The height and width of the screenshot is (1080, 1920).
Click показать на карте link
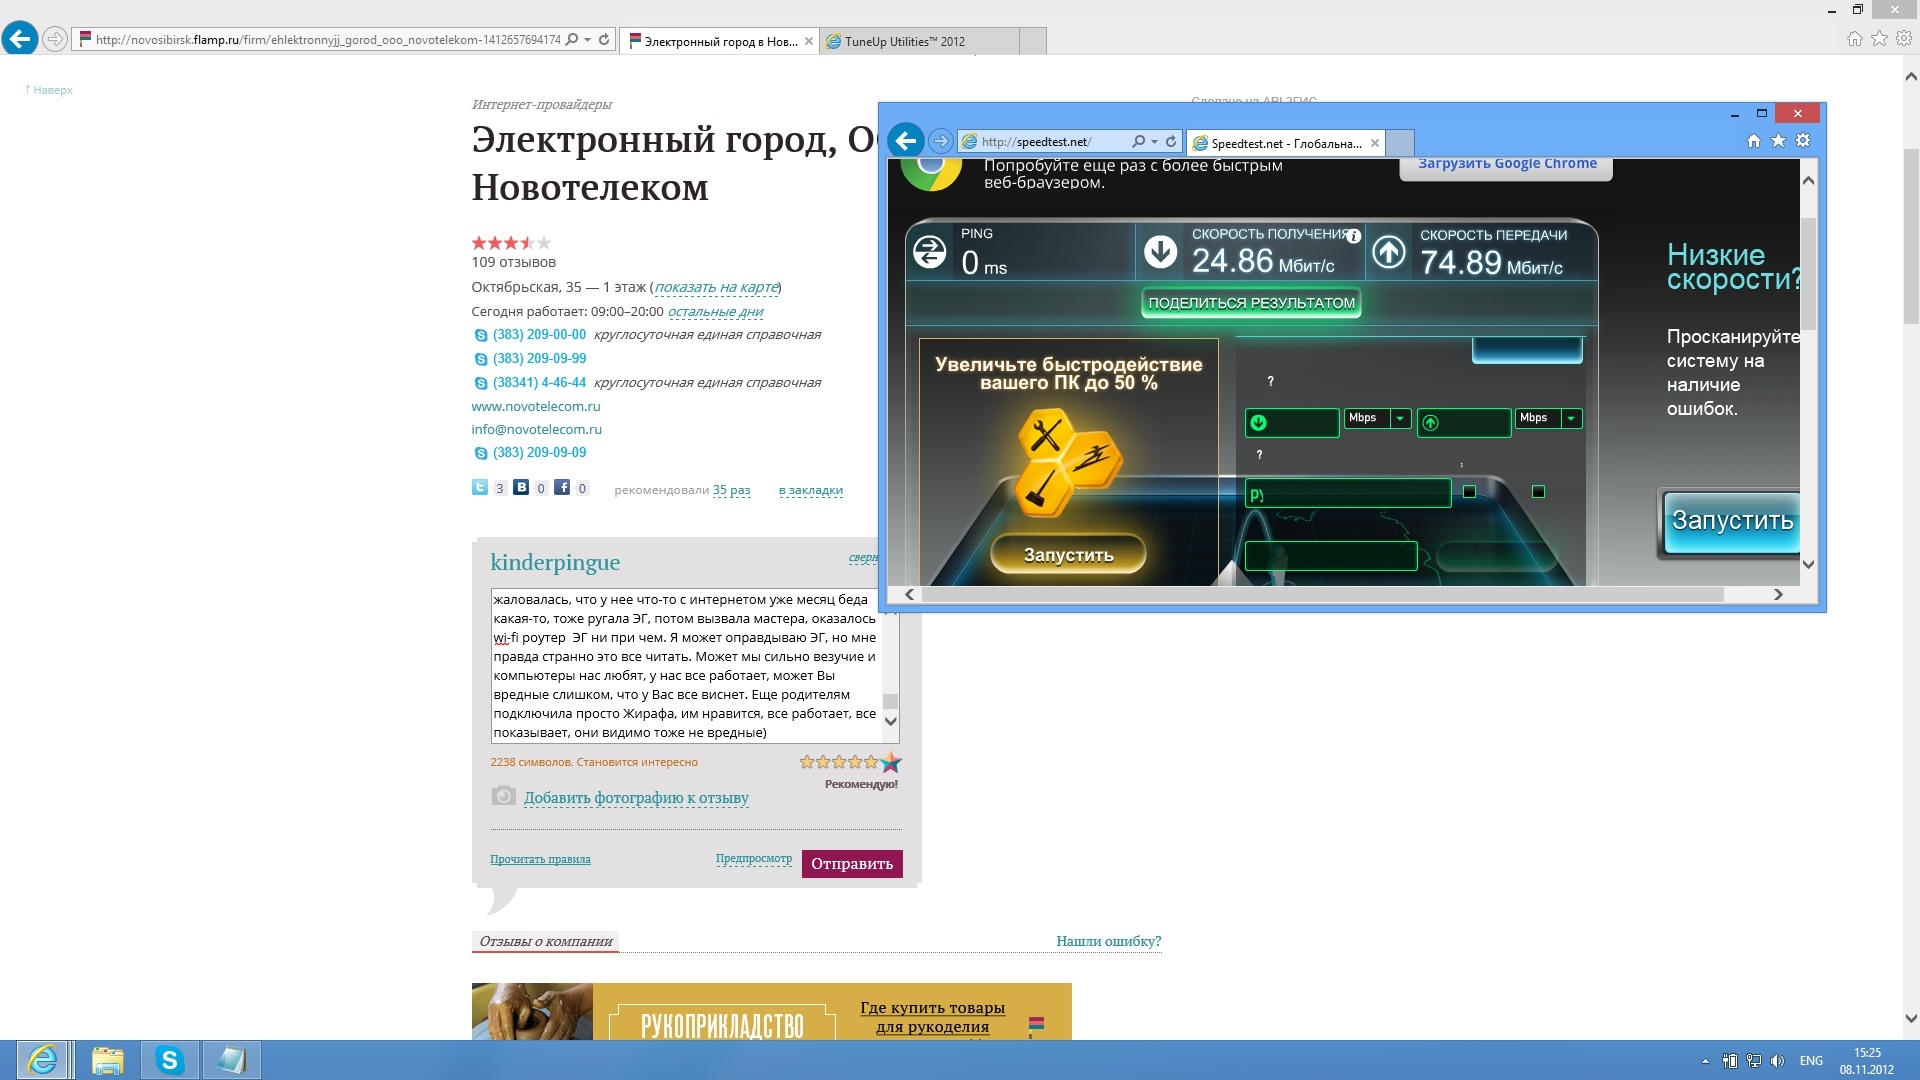pyautogui.click(x=716, y=287)
